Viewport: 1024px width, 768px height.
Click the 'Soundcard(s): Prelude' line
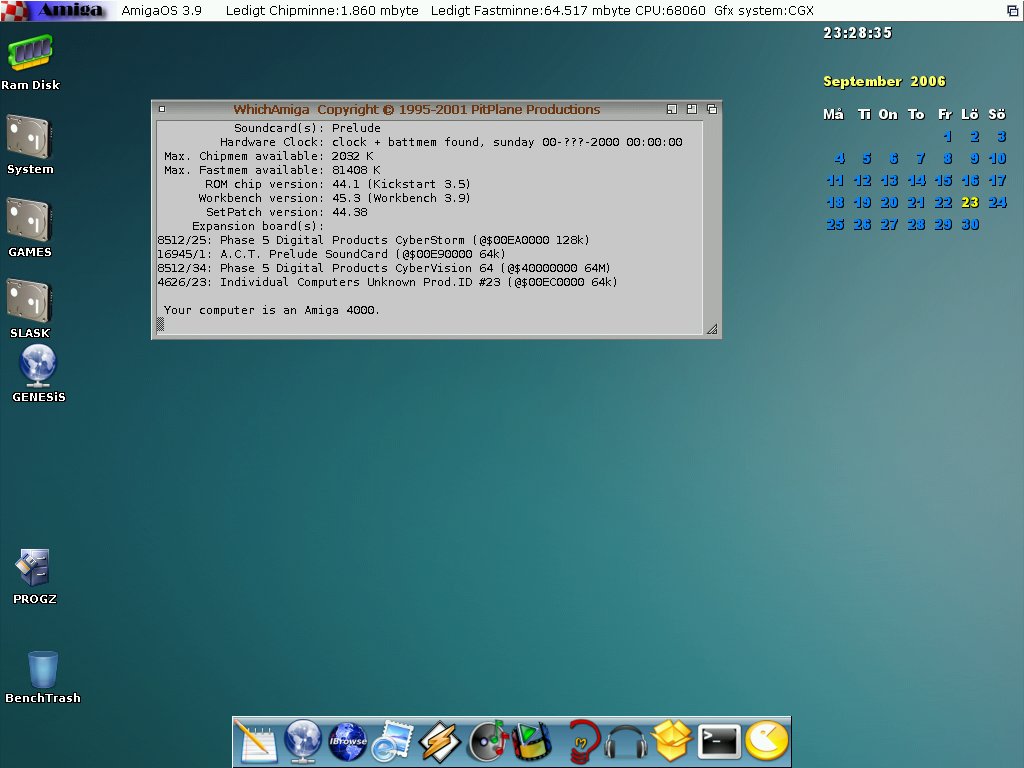pos(307,128)
